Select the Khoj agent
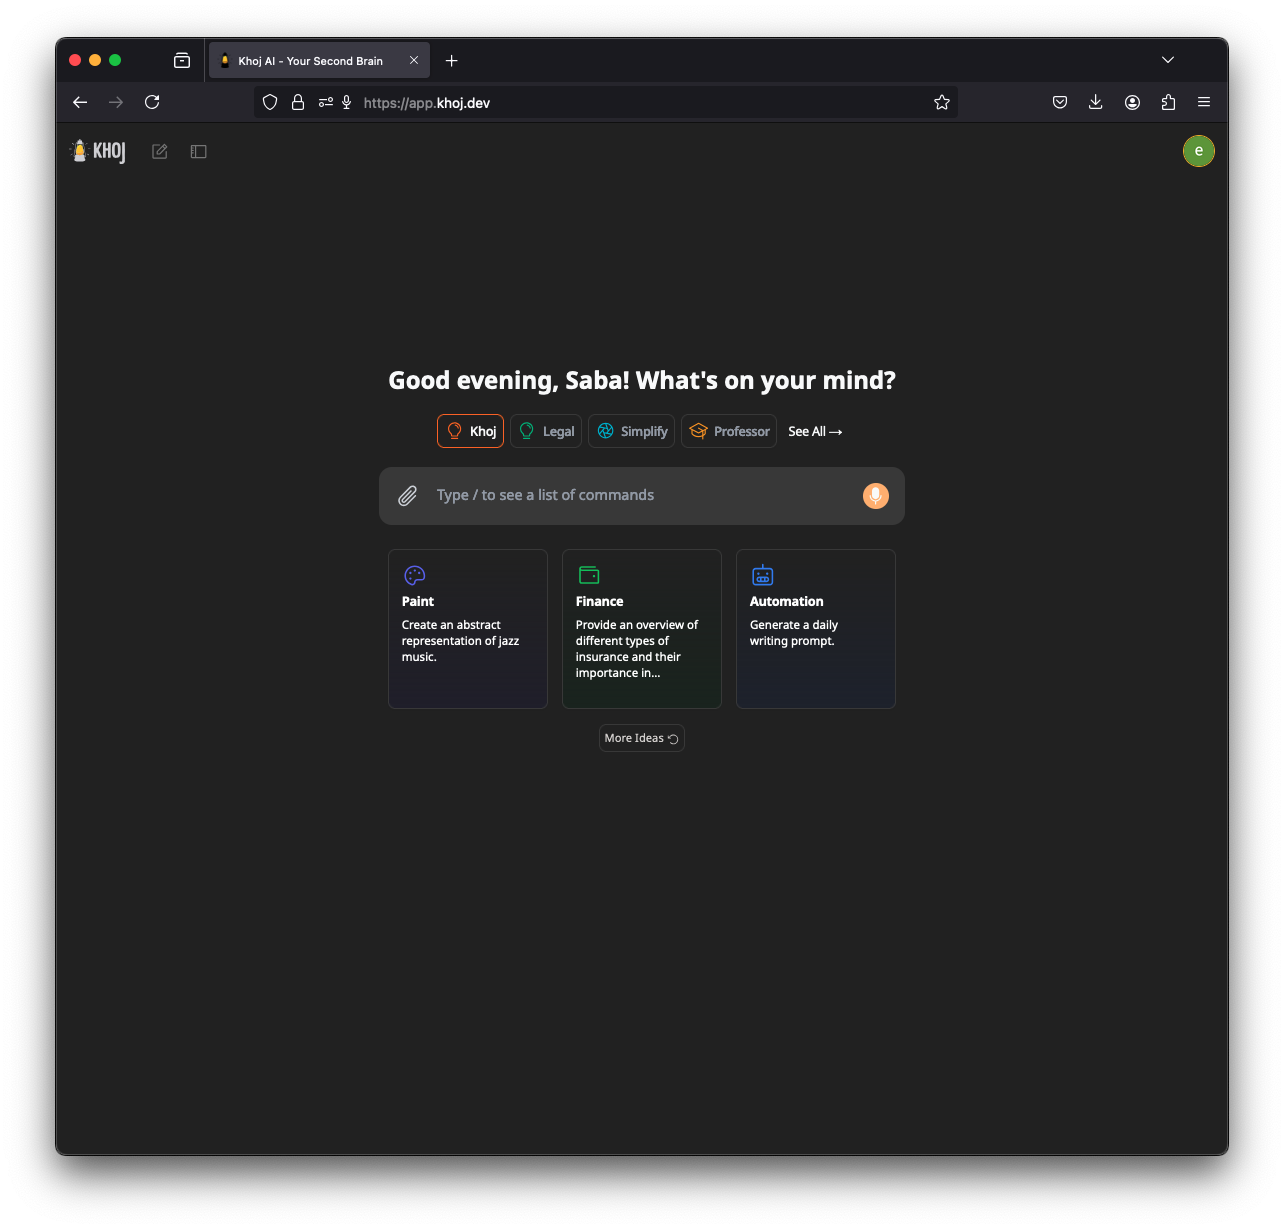The height and width of the screenshot is (1229, 1284). pos(470,431)
